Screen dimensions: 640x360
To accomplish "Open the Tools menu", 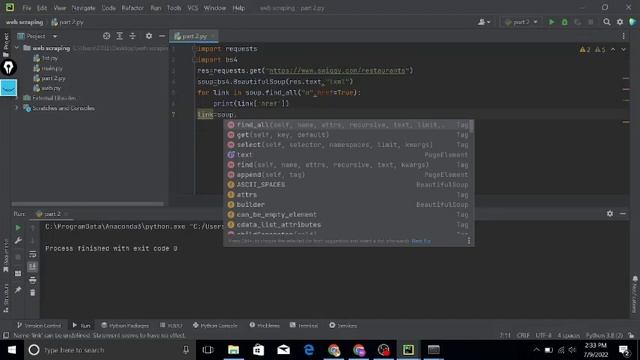I will point(174,8).
